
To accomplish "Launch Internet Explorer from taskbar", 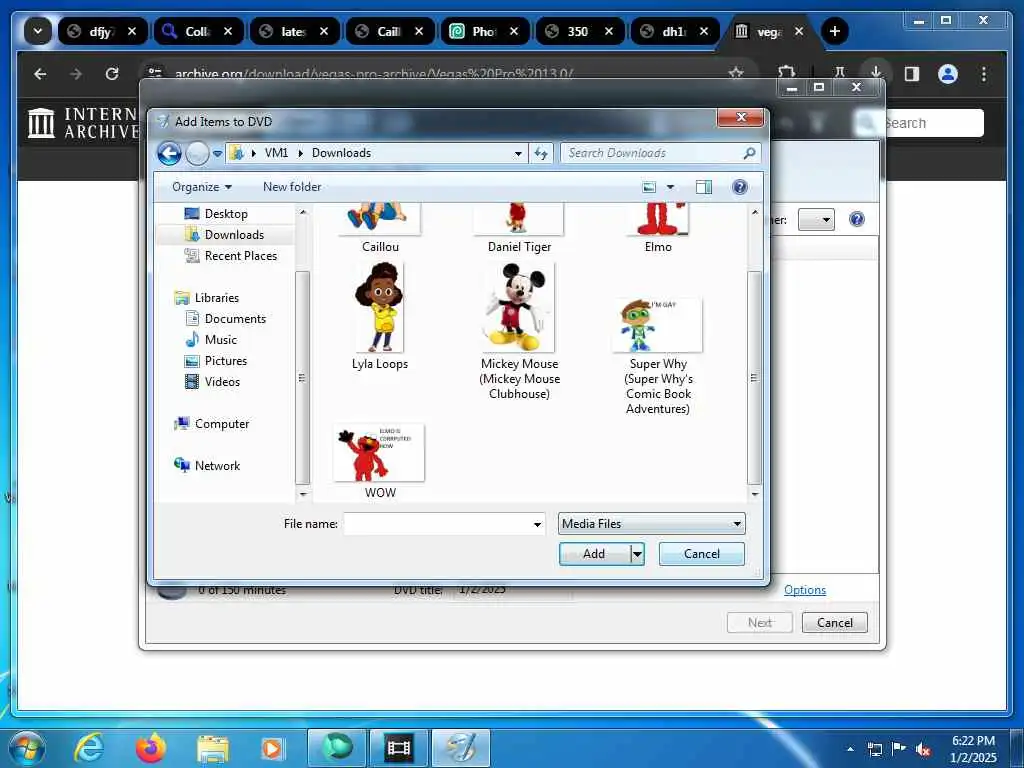I will (x=88, y=748).
